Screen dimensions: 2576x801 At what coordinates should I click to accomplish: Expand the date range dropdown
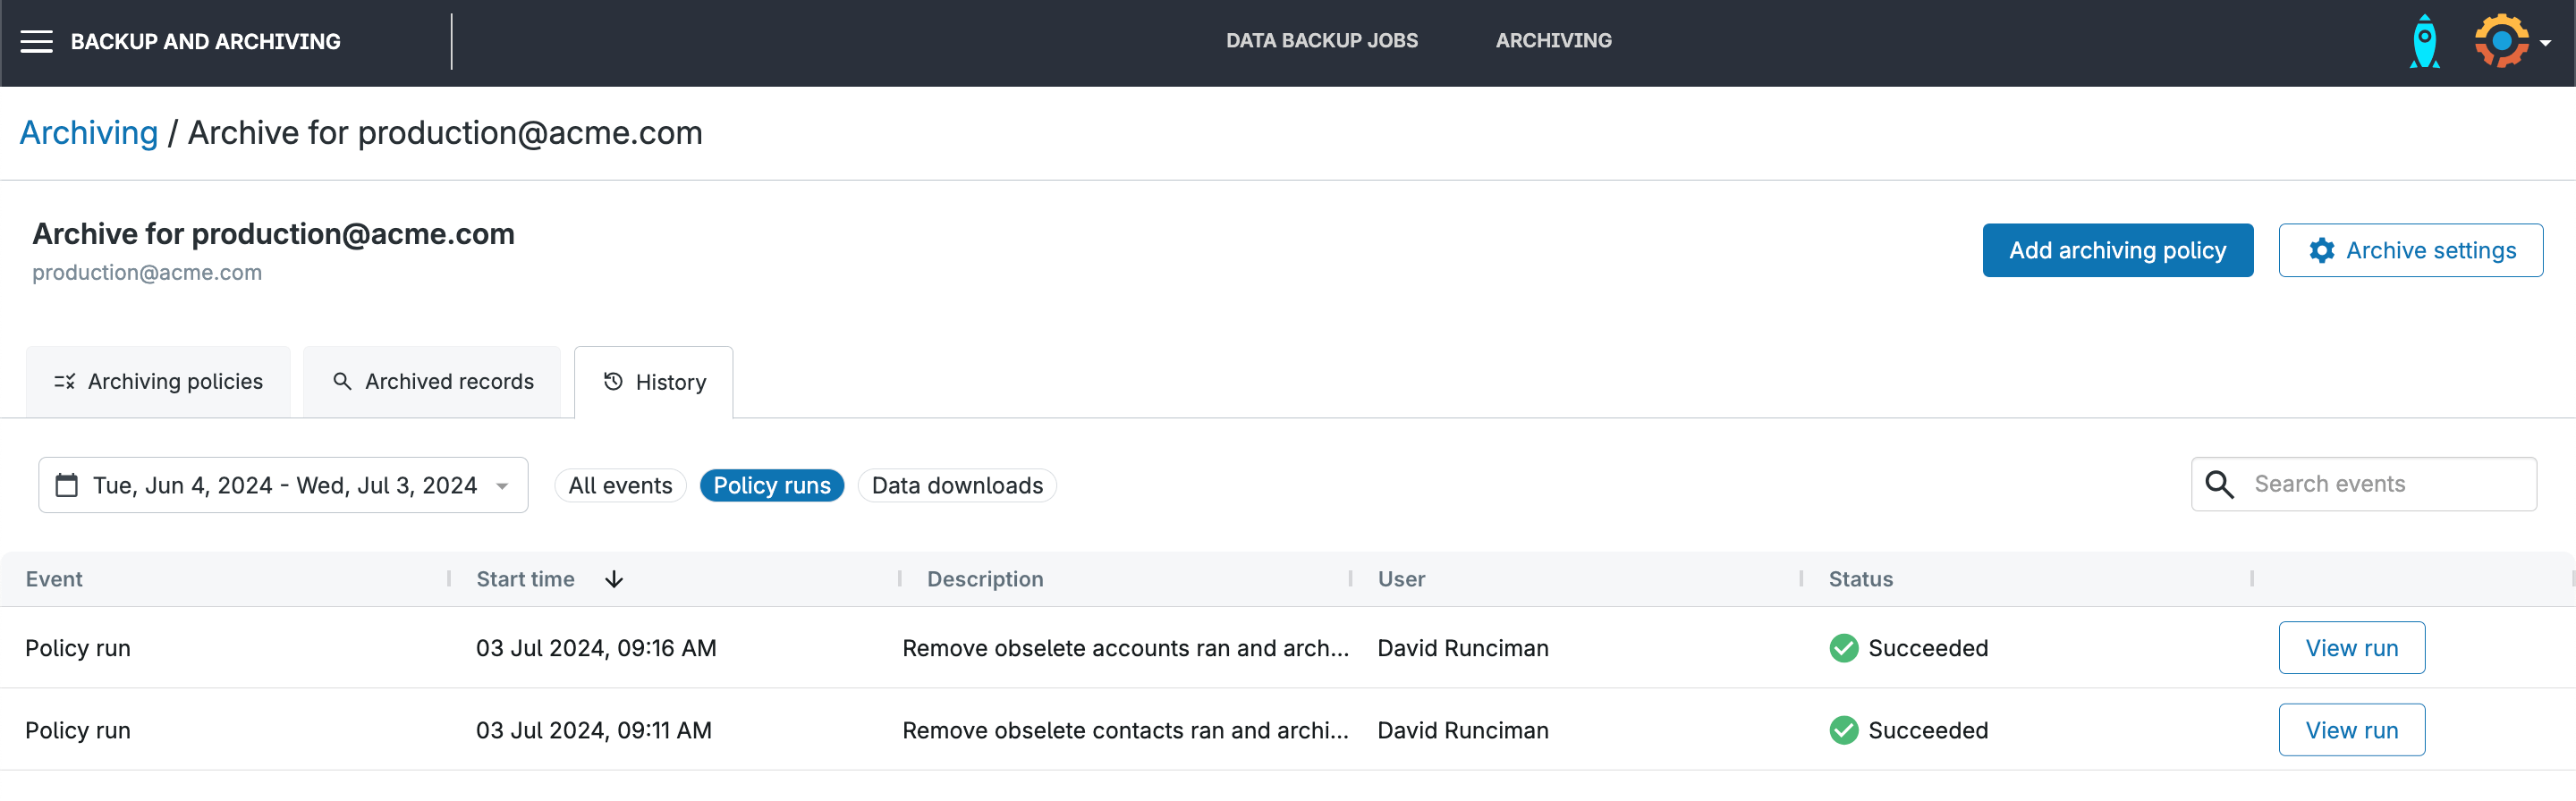(502, 486)
